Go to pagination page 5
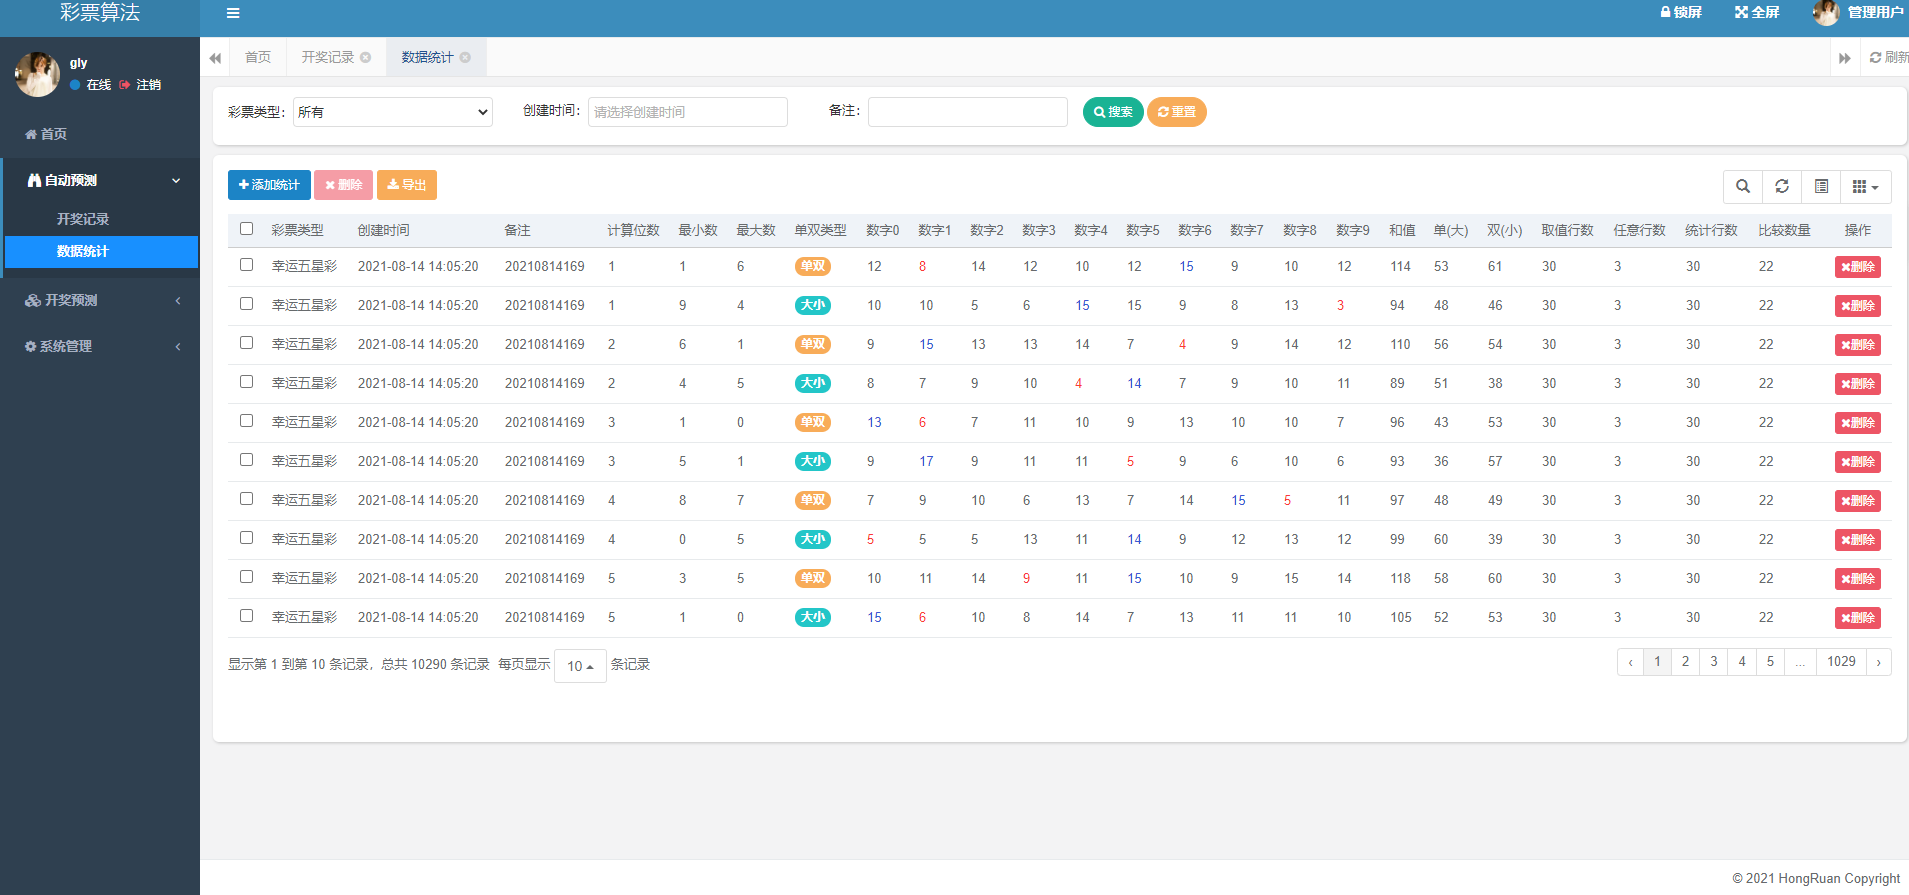This screenshot has height=895, width=1909. point(1770,662)
